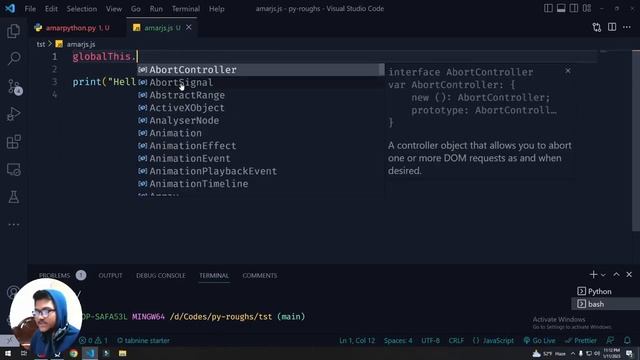Switch to COMMENTS panel tab

pos(260,276)
